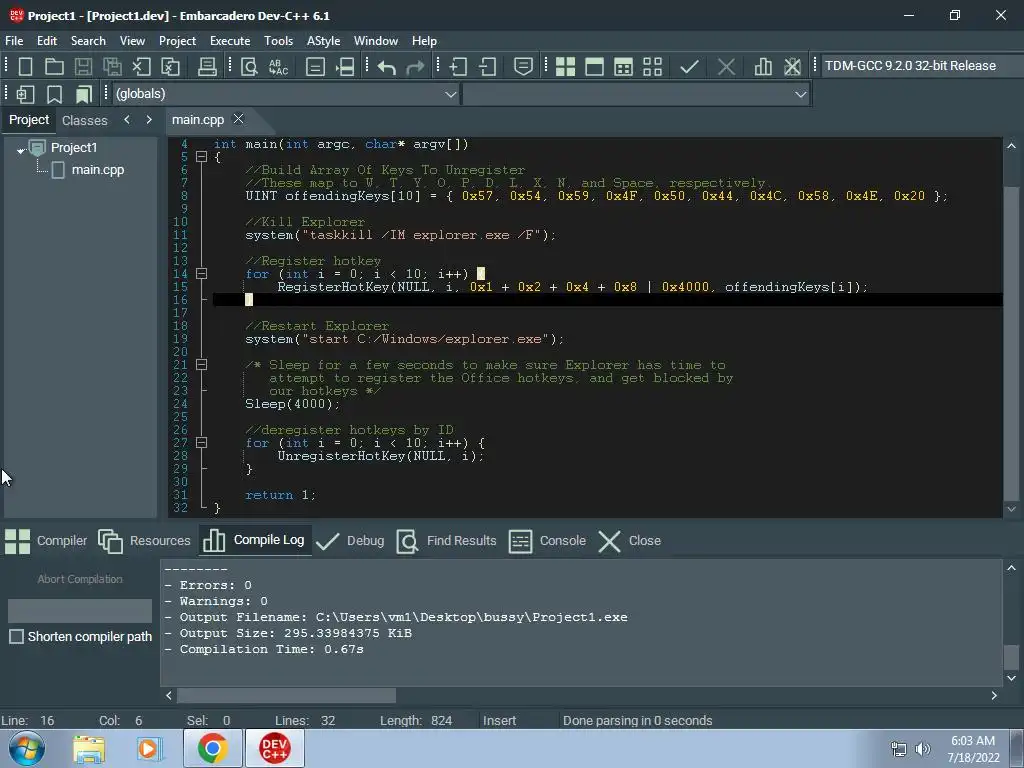
Task: Click the compile log scroll-down arrow
Action: click(x=1011, y=678)
